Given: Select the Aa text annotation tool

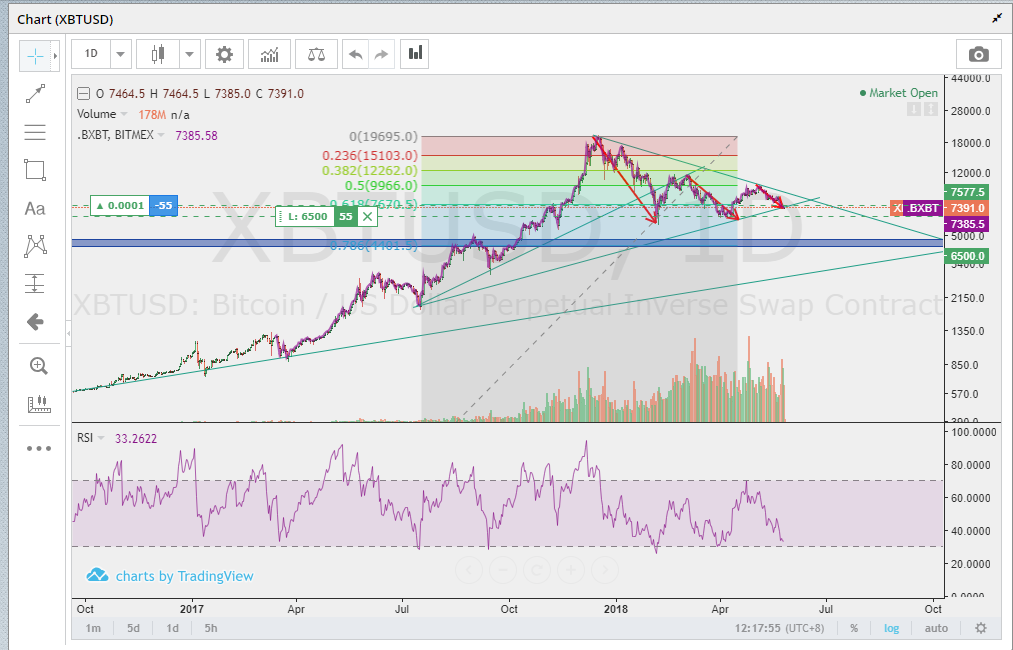Looking at the screenshot, I should pyautogui.click(x=35, y=209).
